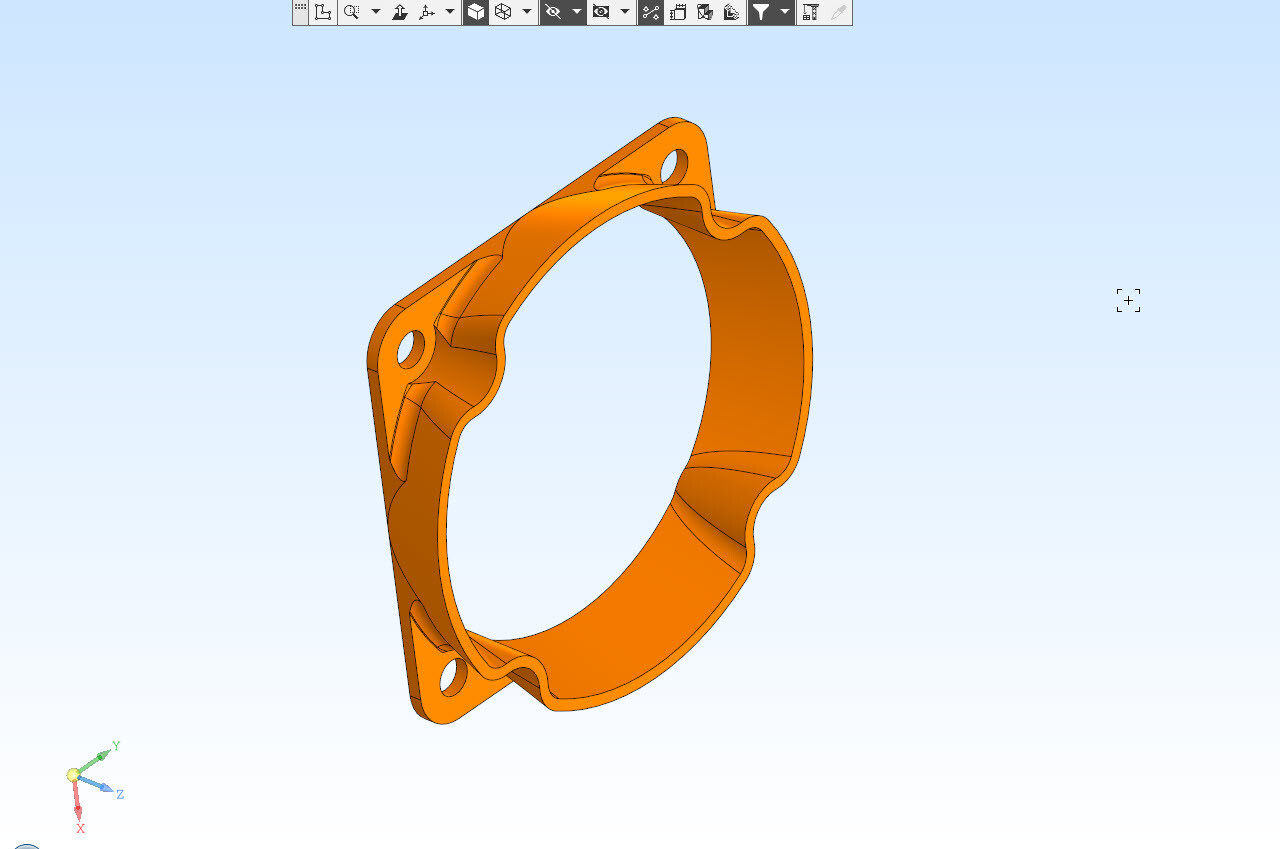Open the zoom options dropdown arrow
Image resolution: width=1280 pixels, height=849 pixels.
376,12
